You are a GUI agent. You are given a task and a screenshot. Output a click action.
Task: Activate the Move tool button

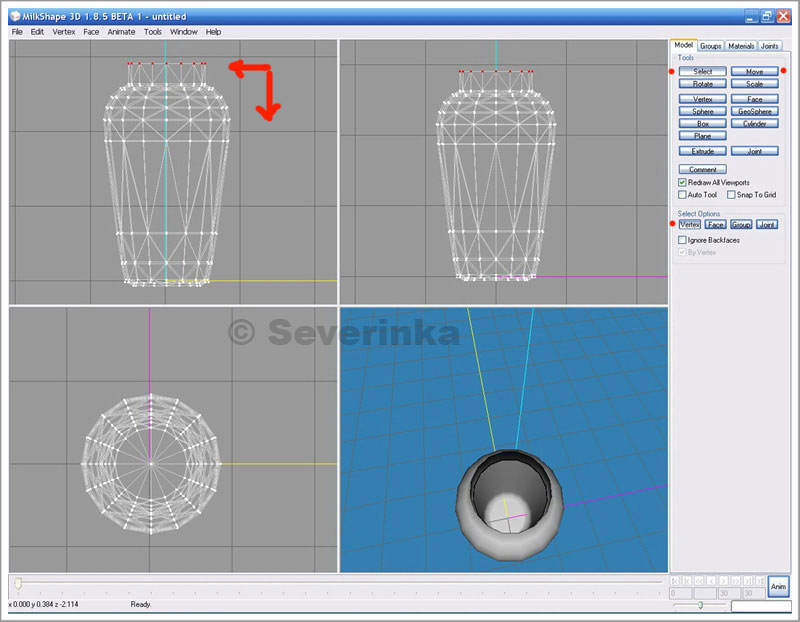(755, 71)
